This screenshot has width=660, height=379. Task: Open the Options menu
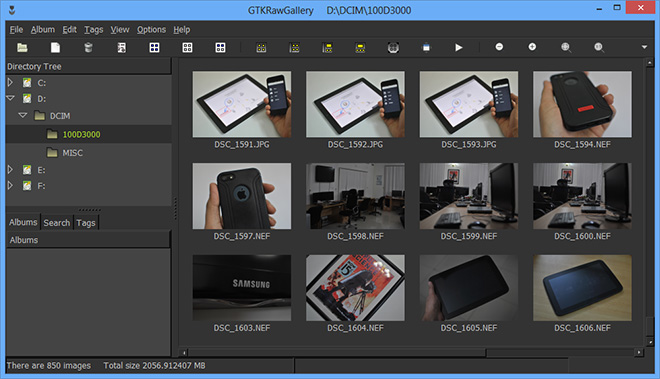[x=151, y=29]
